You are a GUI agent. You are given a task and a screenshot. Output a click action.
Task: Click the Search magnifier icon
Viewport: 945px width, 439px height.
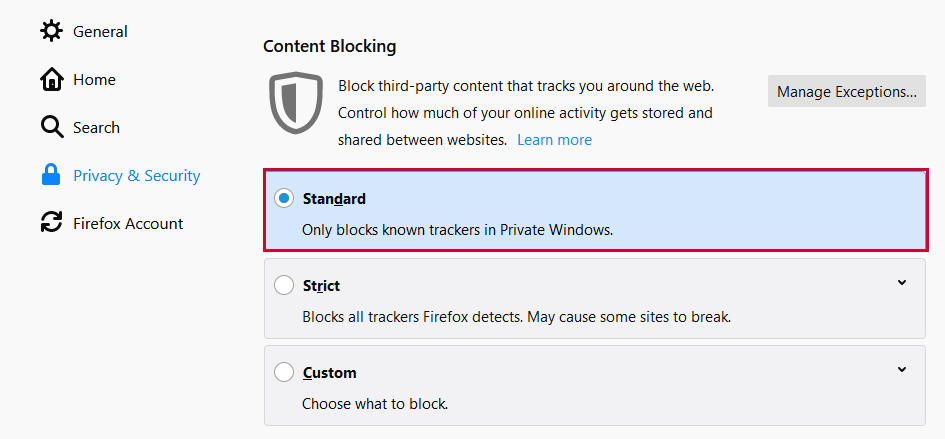51,127
